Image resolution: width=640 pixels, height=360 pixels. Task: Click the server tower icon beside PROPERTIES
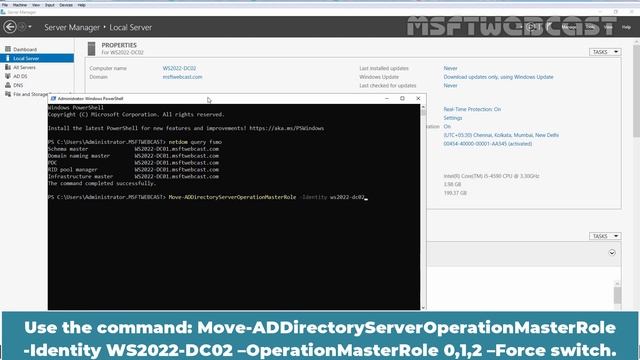coord(91,49)
